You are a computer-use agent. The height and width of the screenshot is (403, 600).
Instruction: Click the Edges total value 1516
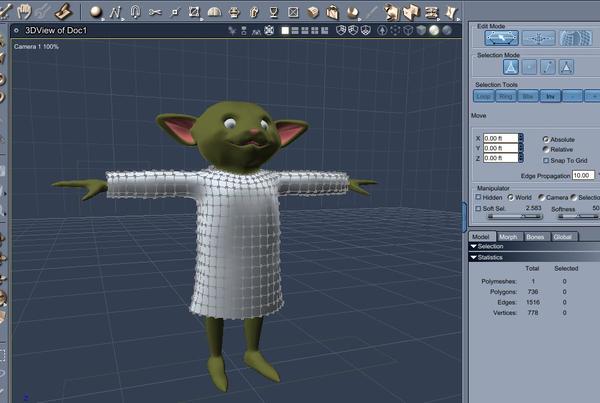(x=533, y=302)
